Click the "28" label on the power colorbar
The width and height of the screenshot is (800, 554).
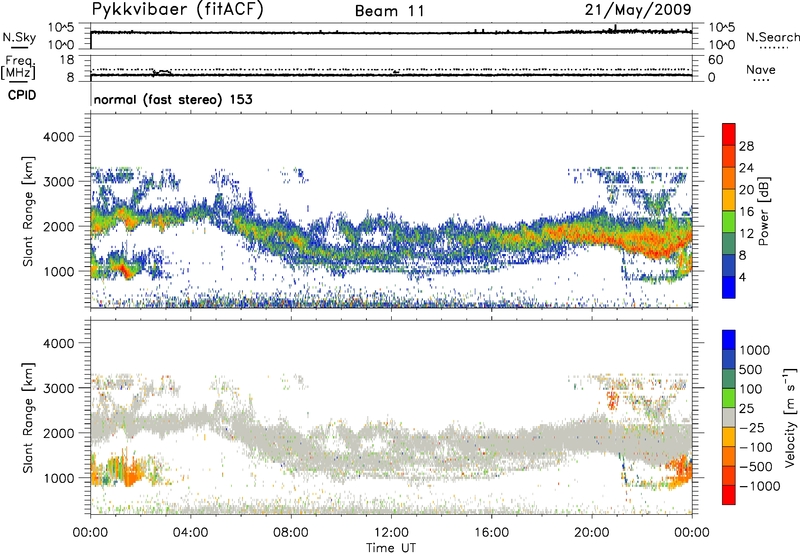click(746, 146)
